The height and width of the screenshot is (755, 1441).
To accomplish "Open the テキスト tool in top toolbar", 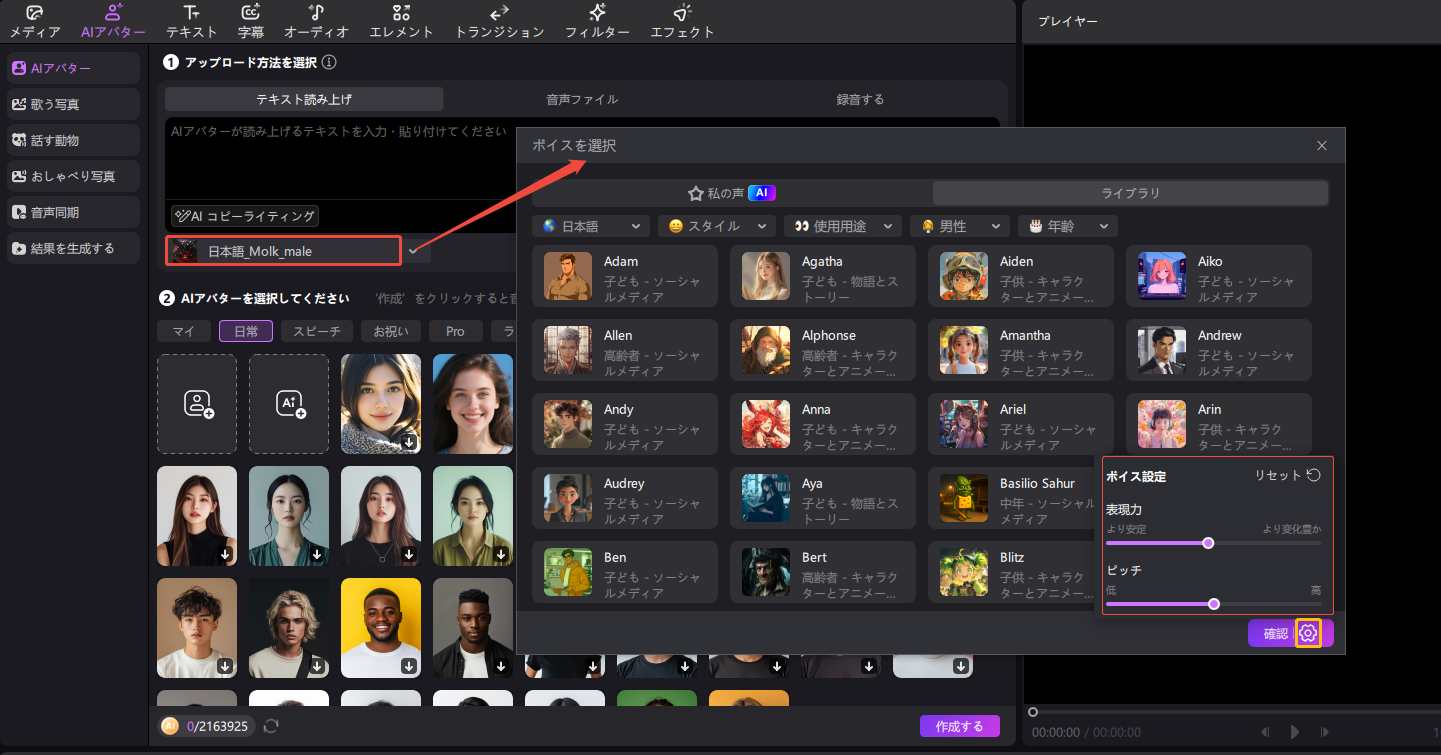I will point(192,21).
